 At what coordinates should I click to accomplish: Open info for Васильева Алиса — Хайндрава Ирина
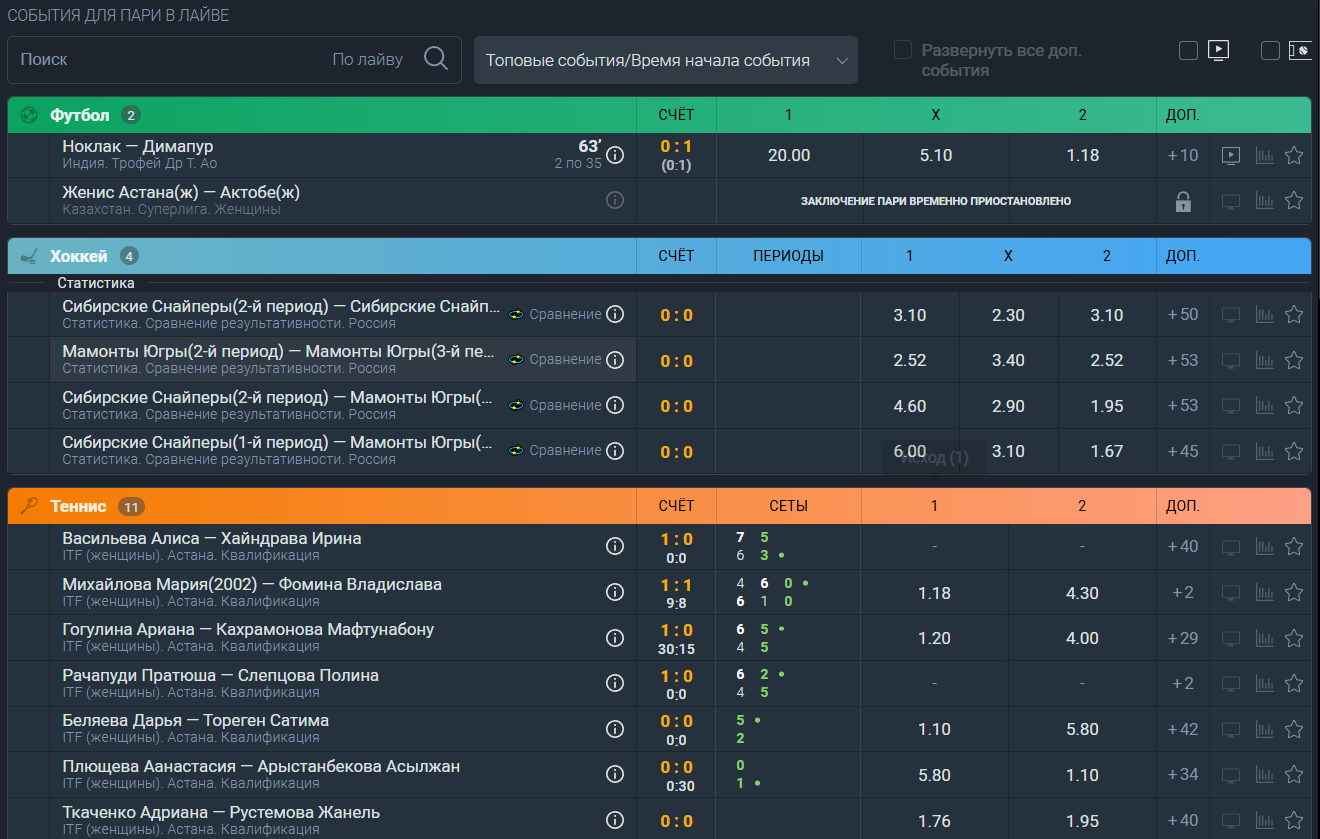(615, 546)
